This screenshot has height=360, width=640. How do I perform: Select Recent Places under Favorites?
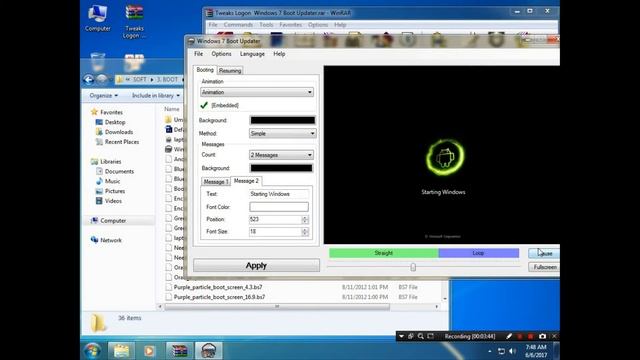point(117,142)
